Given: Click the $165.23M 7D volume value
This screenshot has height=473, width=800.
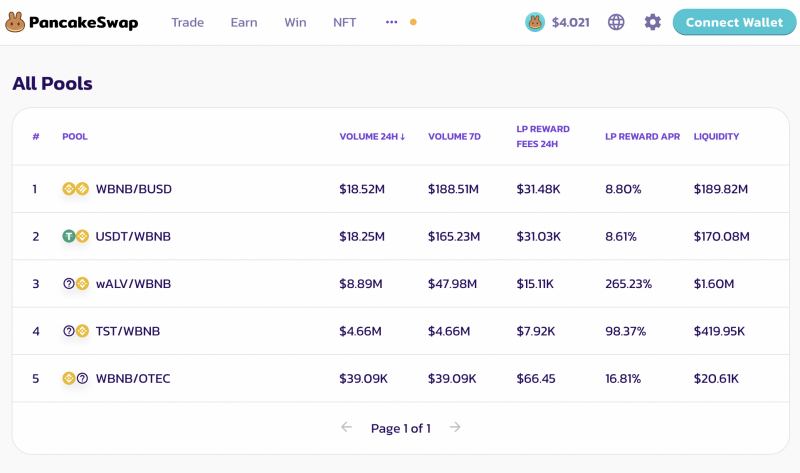Looking at the screenshot, I should click(454, 237).
